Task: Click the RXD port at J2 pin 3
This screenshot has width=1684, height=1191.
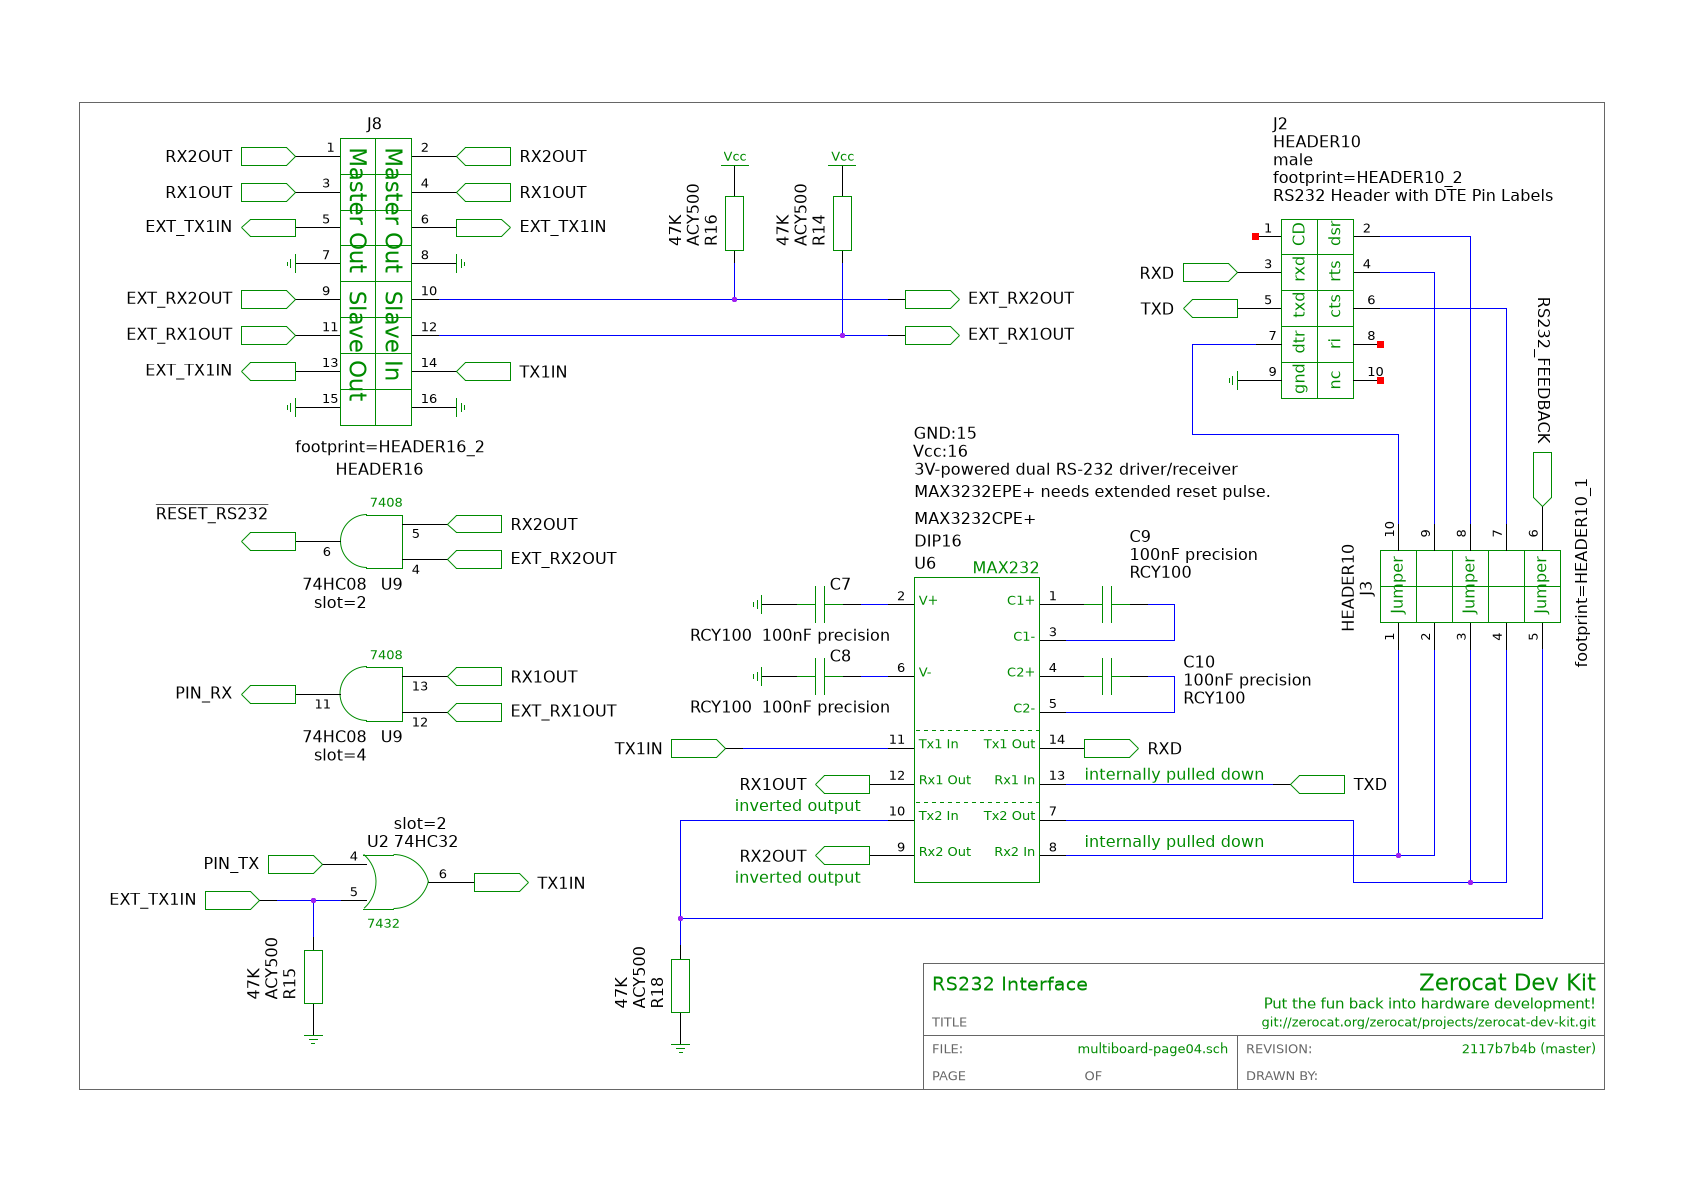Action: 1210,272
